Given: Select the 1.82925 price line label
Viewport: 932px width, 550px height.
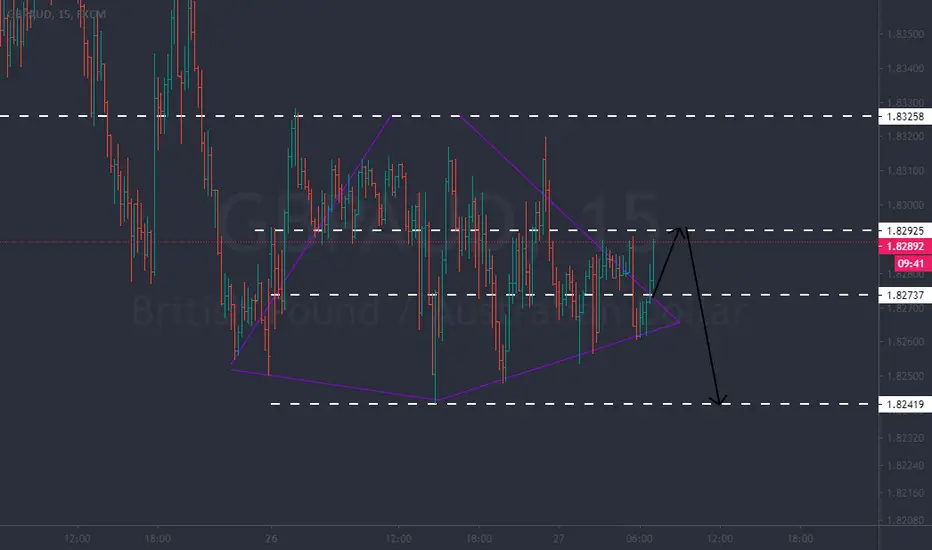Looking at the screenshot, I should click(905, 231).
